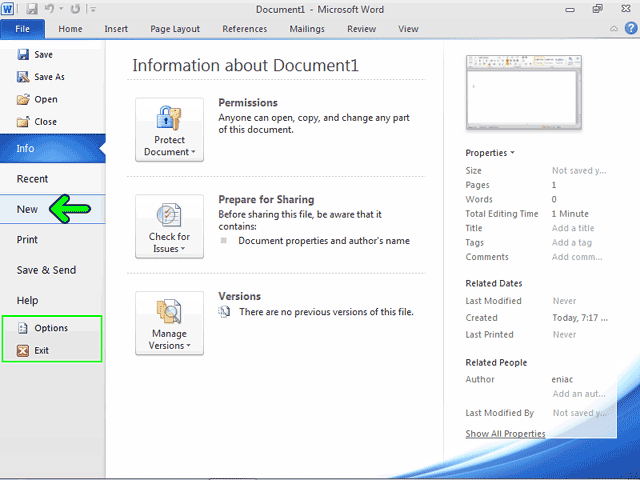Select Save & Send in backstage menu
The image size is (640, 480).
point(53,270)
